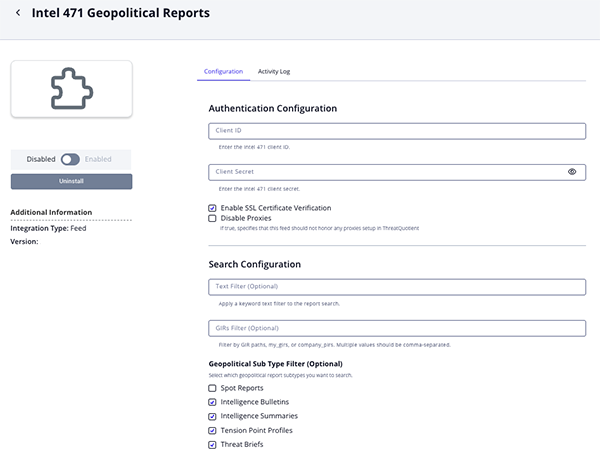The height and width of the screenshot is (450, 600).
Task: Switch to the Activity Log tab
Action: click(274, 72)
